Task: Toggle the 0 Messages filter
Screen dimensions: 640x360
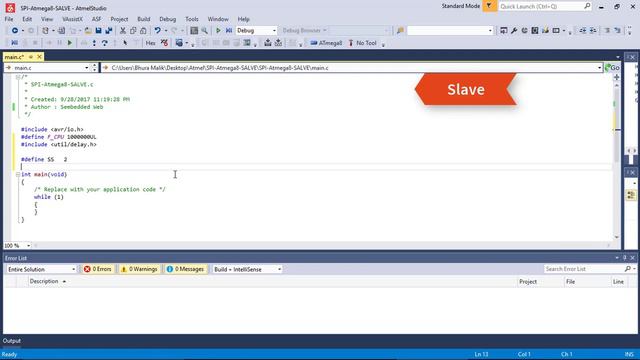Action: pyautogui.click(x=185, y=269)
